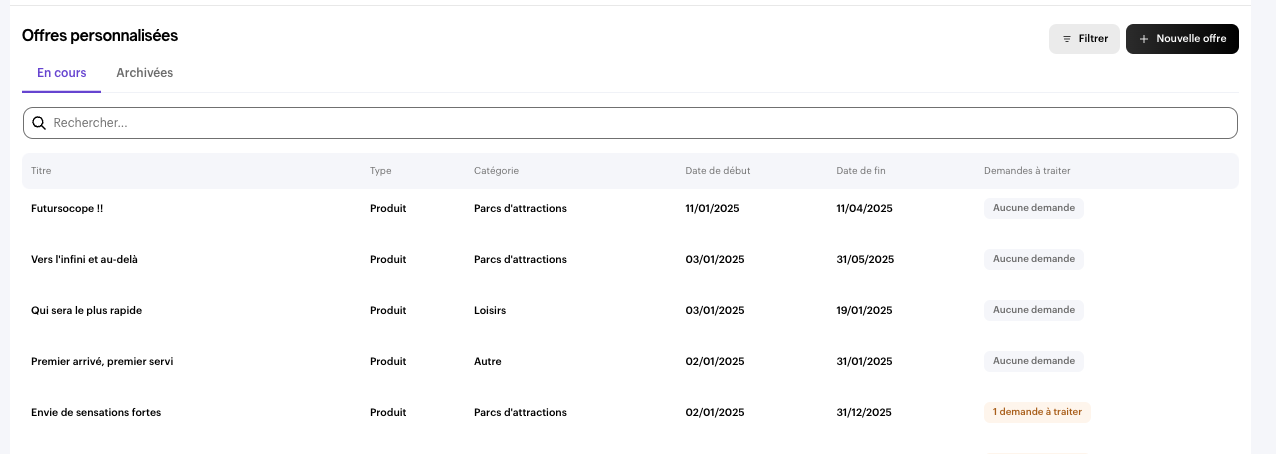The height and width of the screenshot is (454, 1276).
Task: Click the filter icon in Filtrer button
Action: point(1067,39)
